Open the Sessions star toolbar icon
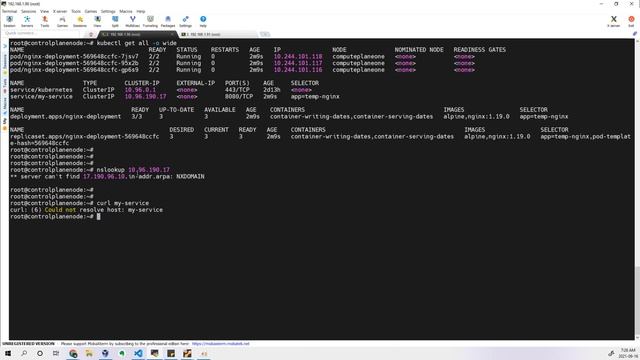The image size is (640, 360). pyautogui.click(x=80, y=22)
